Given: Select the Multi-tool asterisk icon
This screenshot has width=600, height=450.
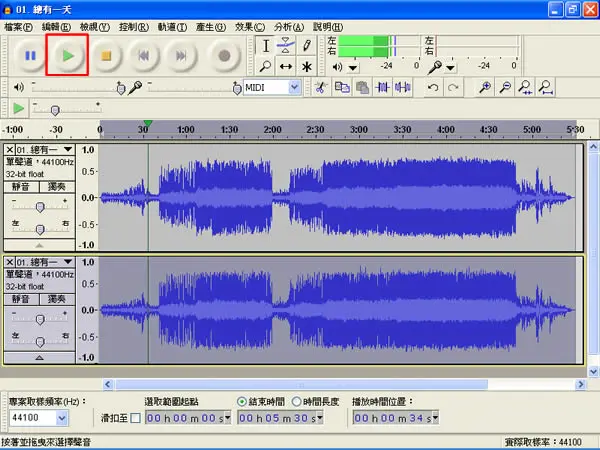Looking at the screenshot, I should pyautogui.click(x=307, y=67).
